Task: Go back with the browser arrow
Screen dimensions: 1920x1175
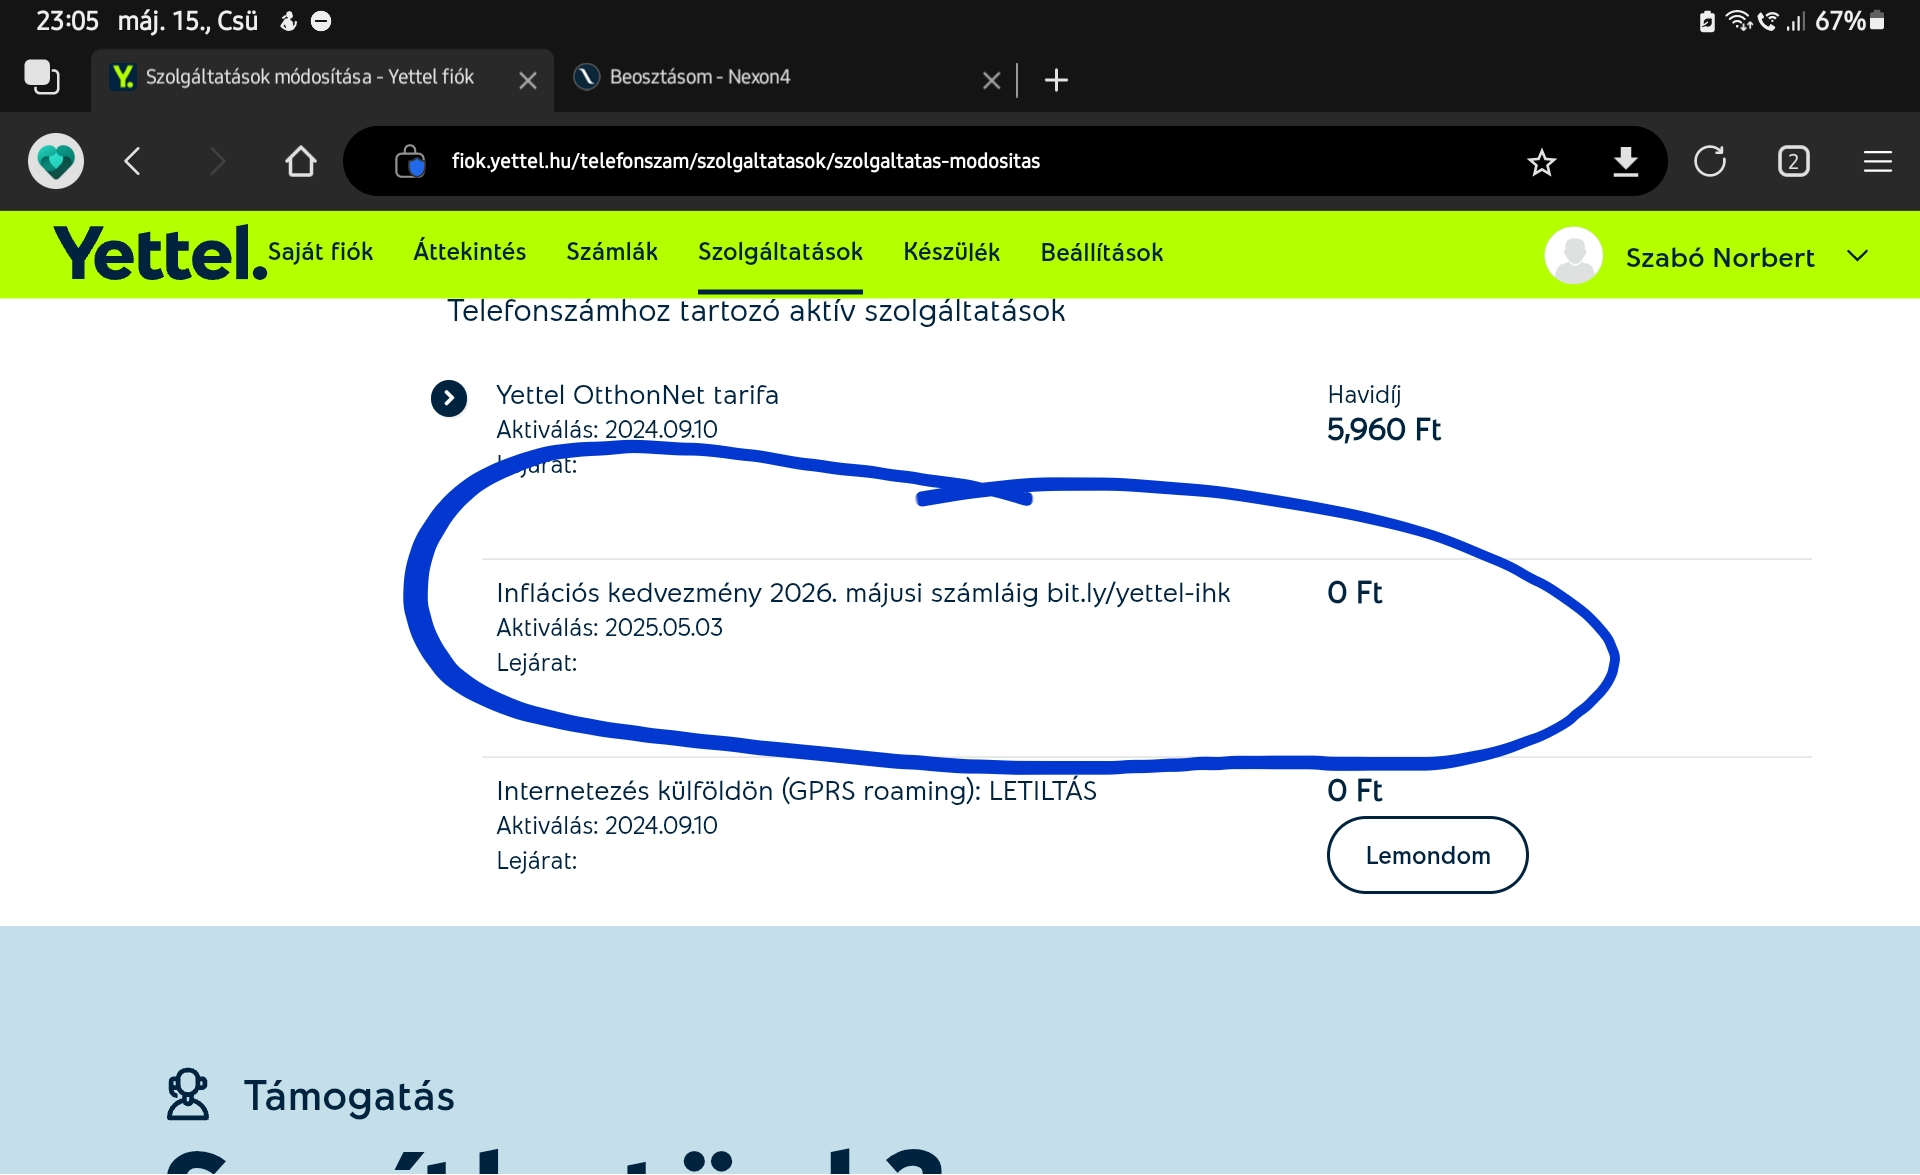Action: tap(132, 161)
